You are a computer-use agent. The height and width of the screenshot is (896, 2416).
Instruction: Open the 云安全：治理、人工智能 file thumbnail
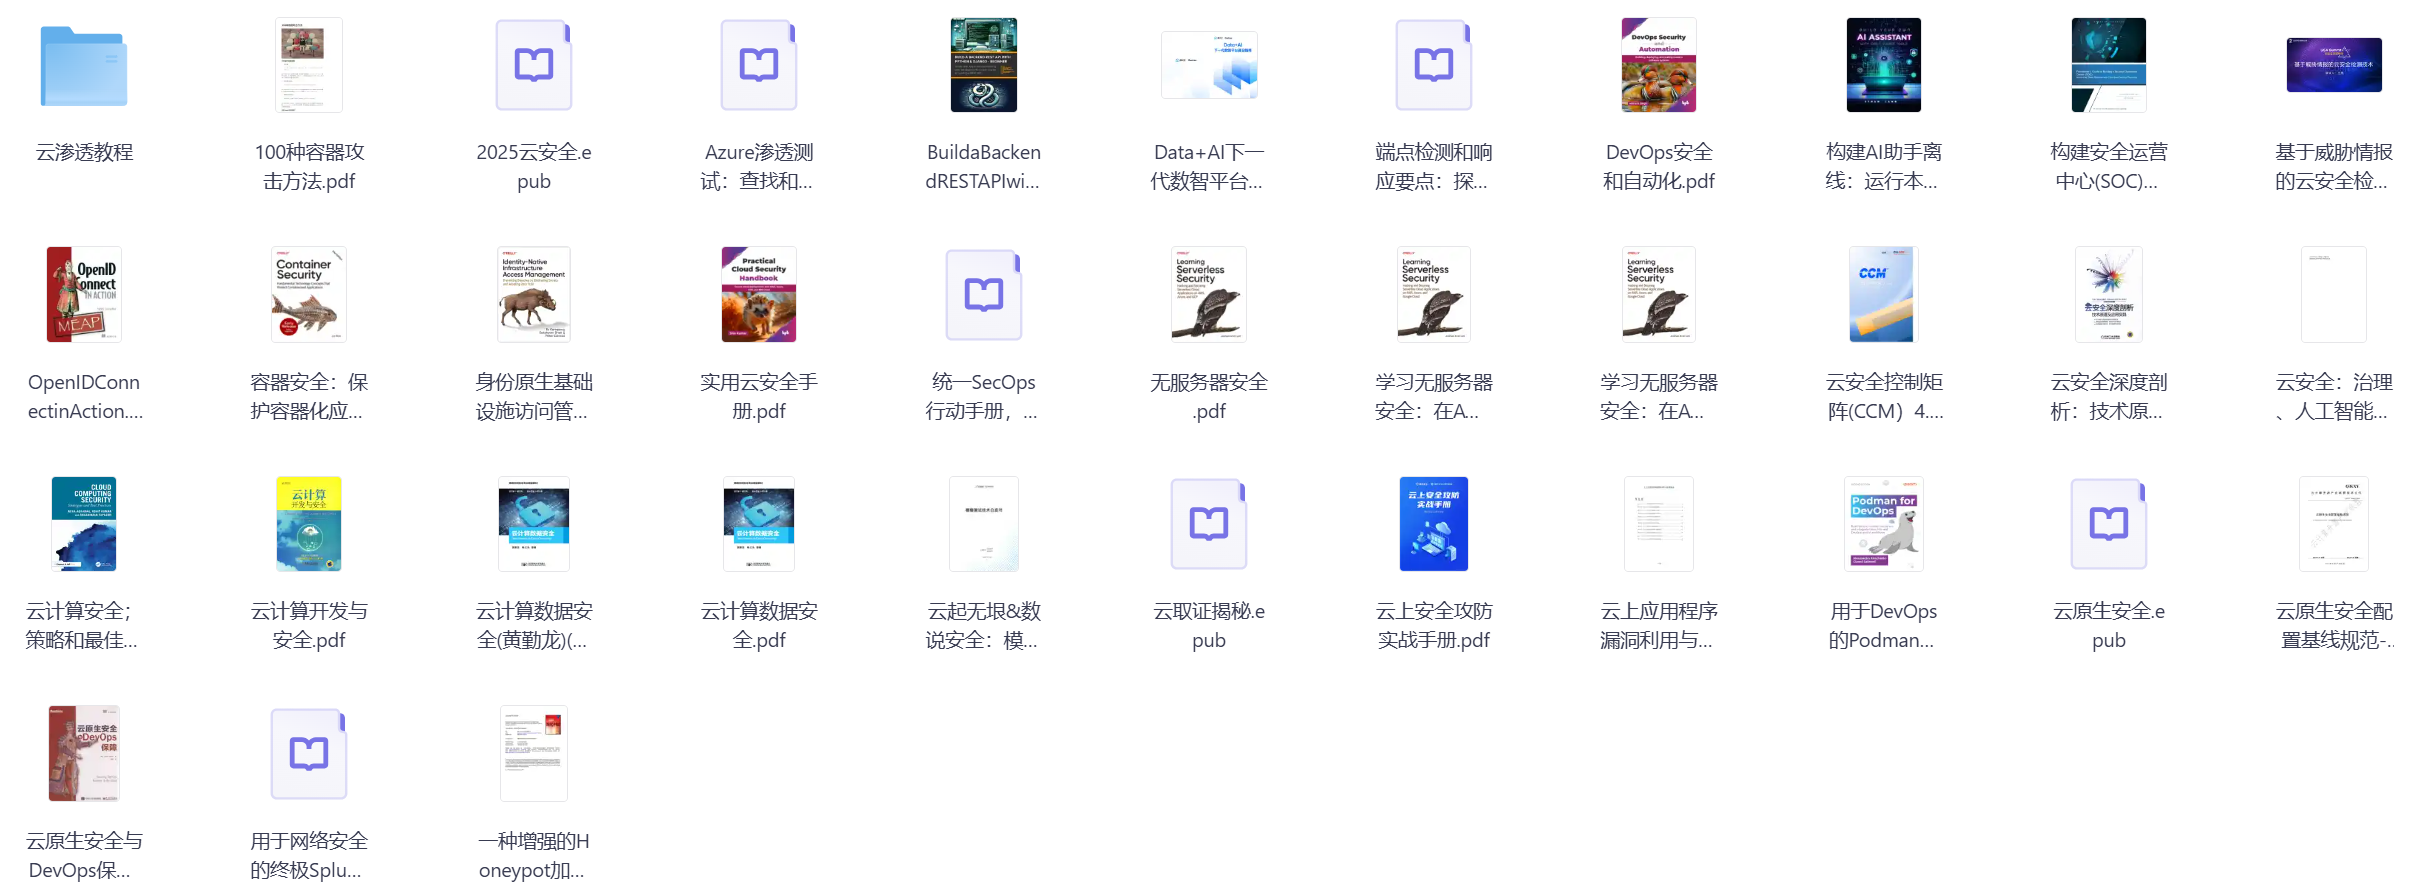pyautogui.click(x=2334, y=294)
